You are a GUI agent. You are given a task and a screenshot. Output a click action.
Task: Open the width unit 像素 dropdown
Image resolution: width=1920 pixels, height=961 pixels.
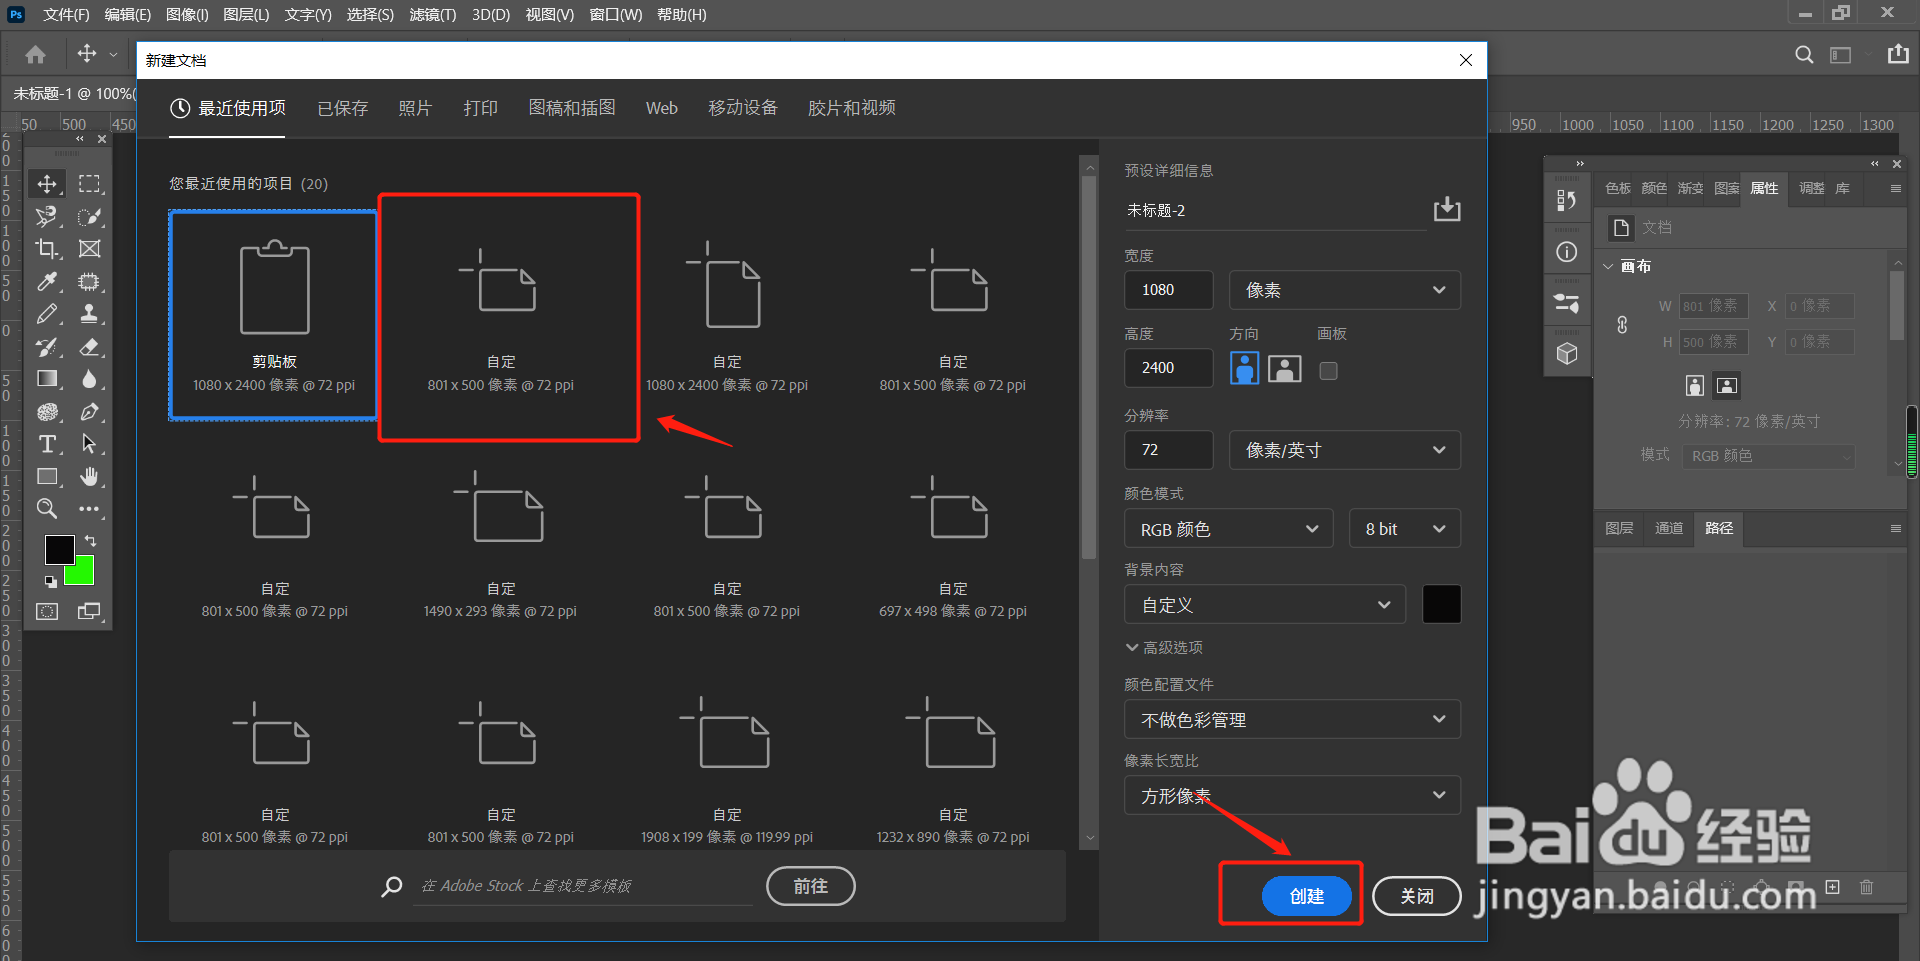click(x=1344, y=290)
